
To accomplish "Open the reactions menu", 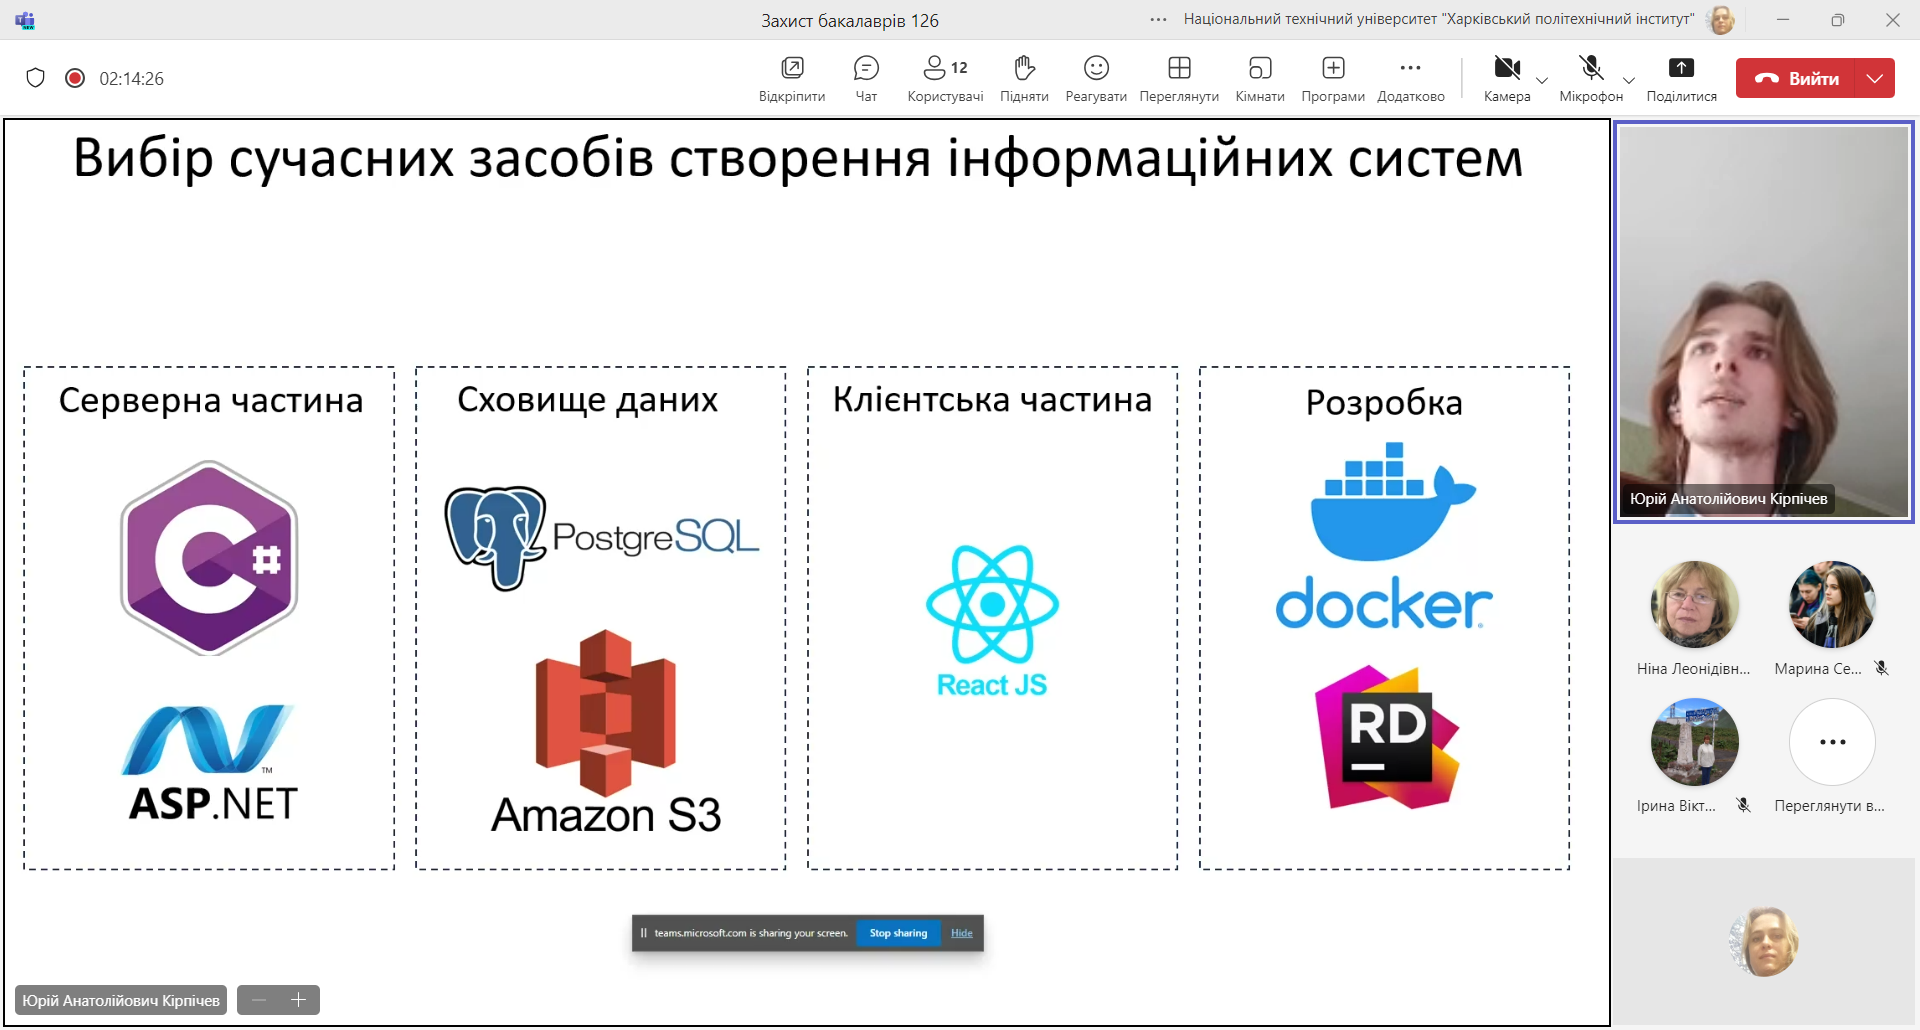I will (1096, 78).
